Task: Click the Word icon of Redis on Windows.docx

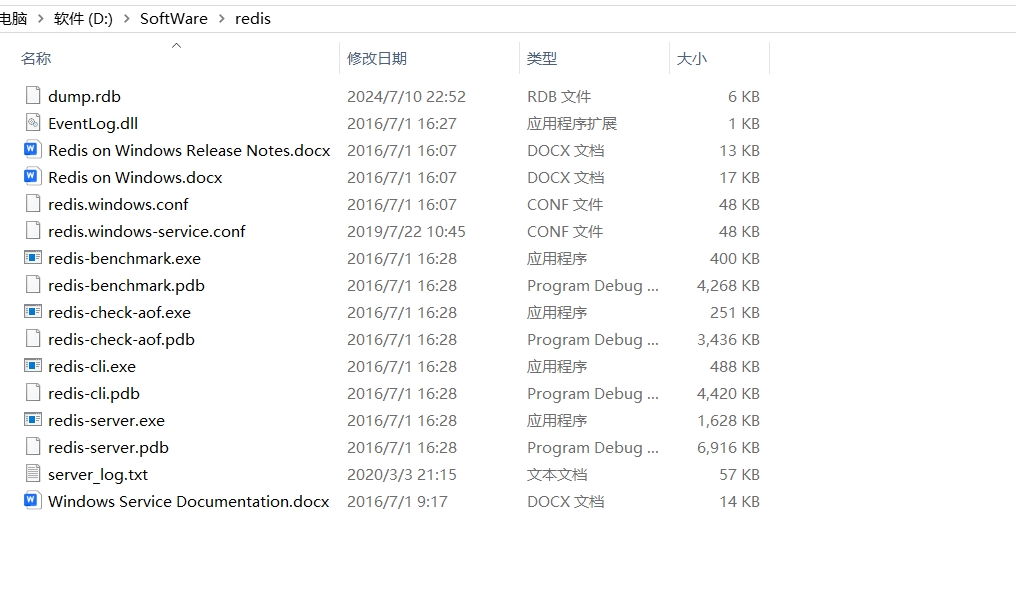Action: pos(33,176)
